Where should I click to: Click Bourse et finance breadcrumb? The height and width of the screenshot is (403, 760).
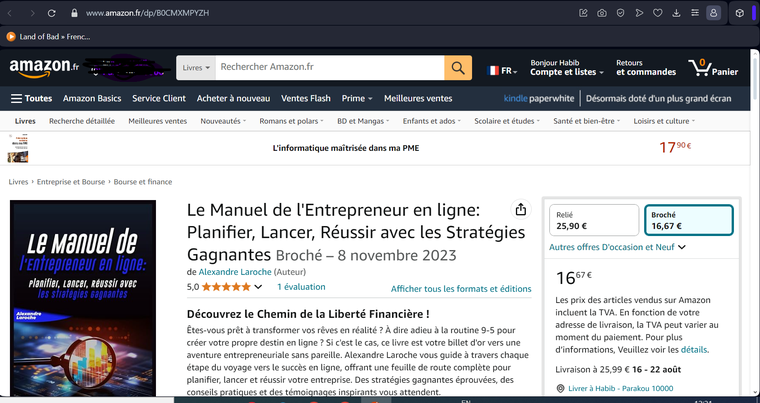click(x=143, y=182)
